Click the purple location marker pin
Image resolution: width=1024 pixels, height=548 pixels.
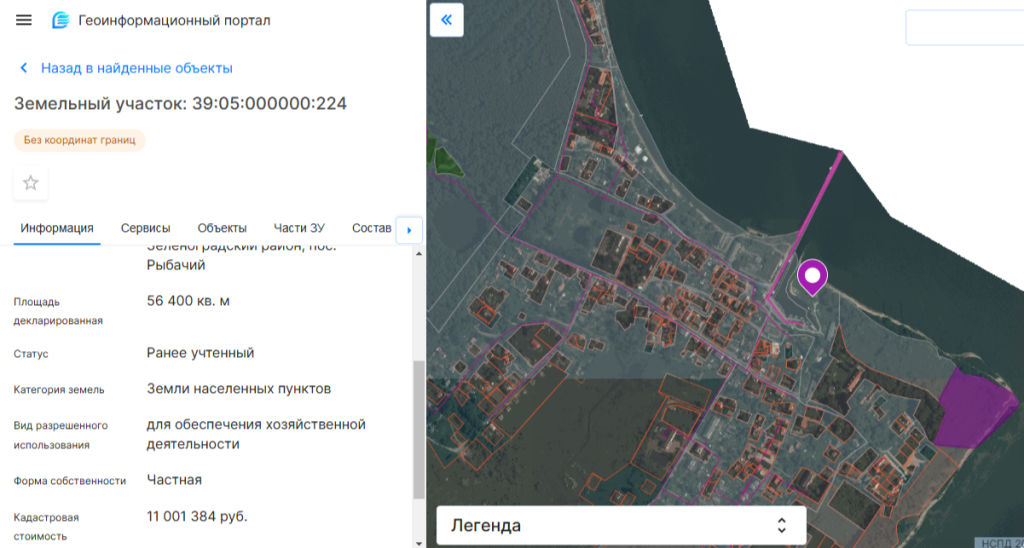813,276
